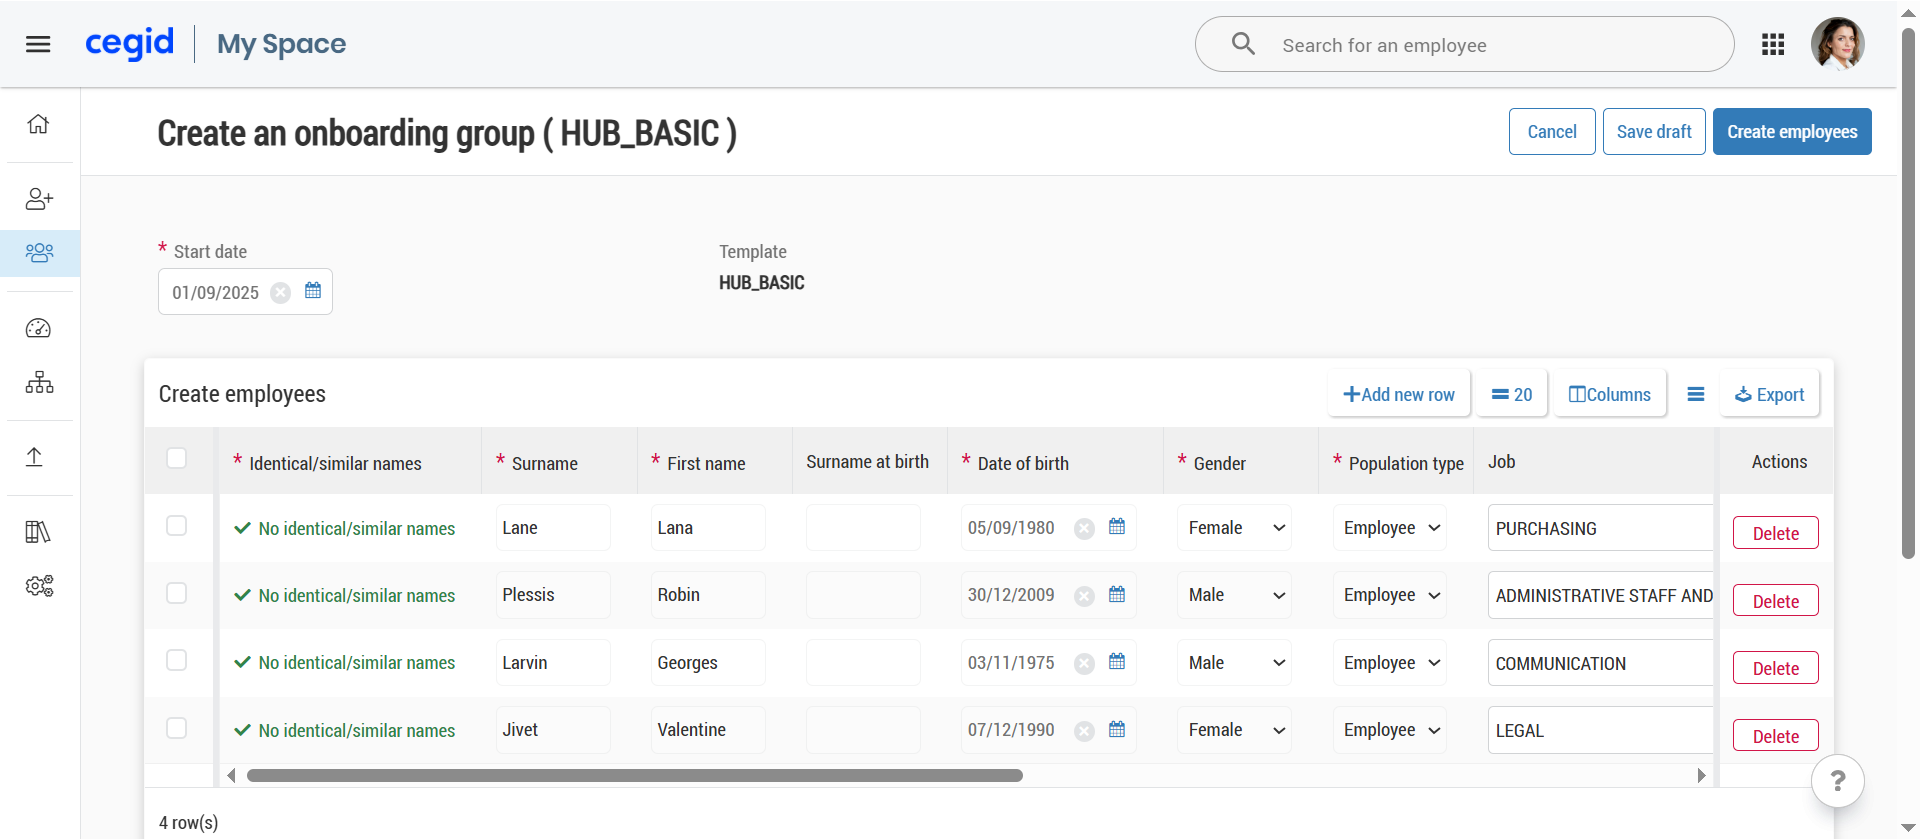
Task: Open the Columns chooser
Action: pyautogui.click(x=1609, y=395)
